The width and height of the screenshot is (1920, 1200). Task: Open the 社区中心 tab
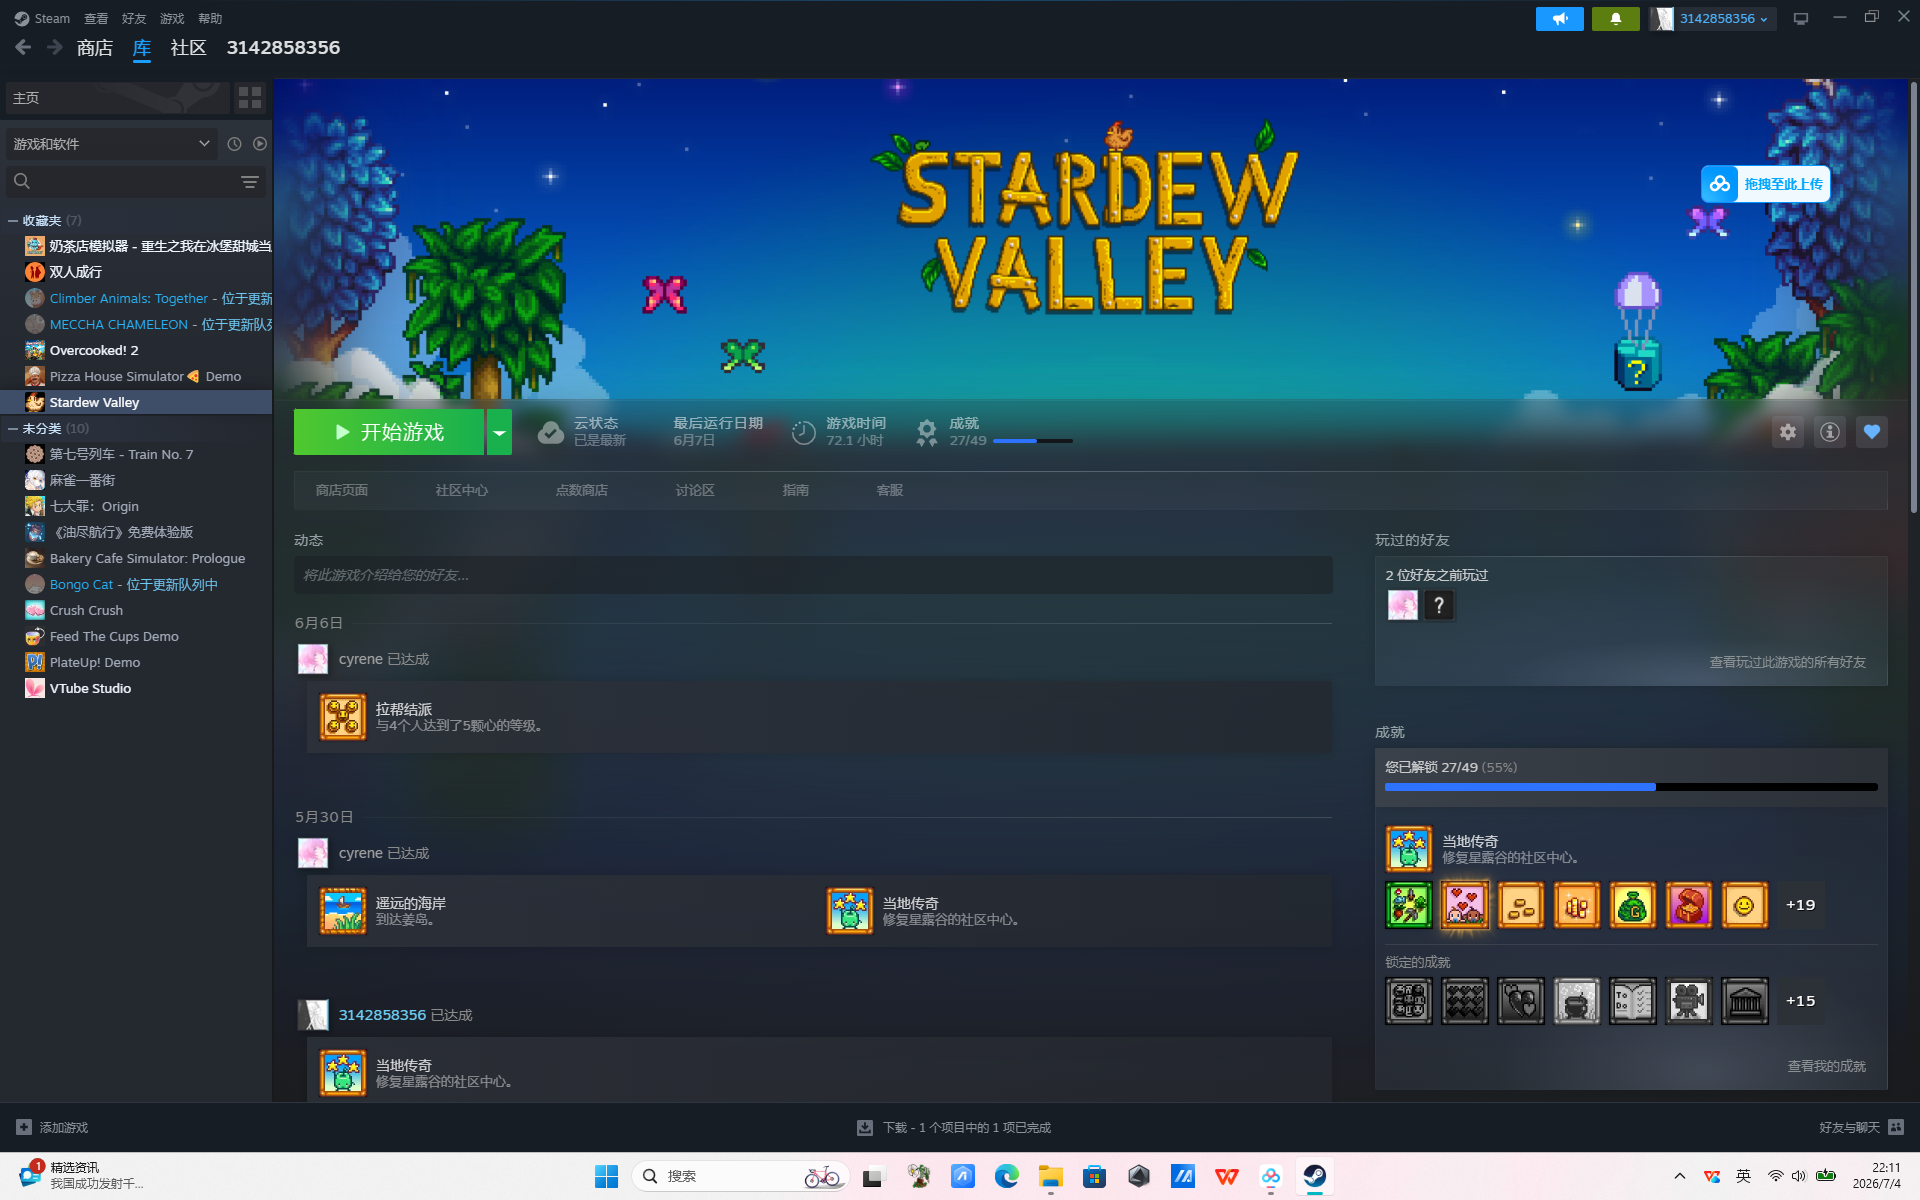[461, 490]
